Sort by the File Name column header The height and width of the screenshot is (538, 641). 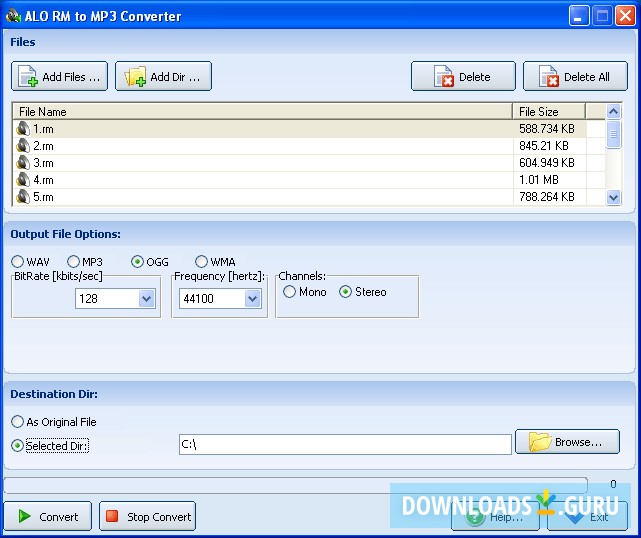tap(263, 112)
